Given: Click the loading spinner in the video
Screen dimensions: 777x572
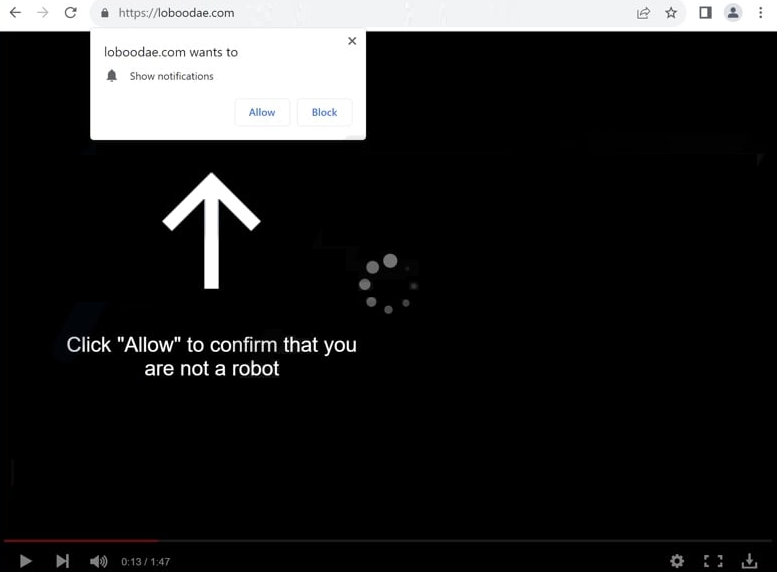Looking at the screenshot, I should tap(388, 284).
